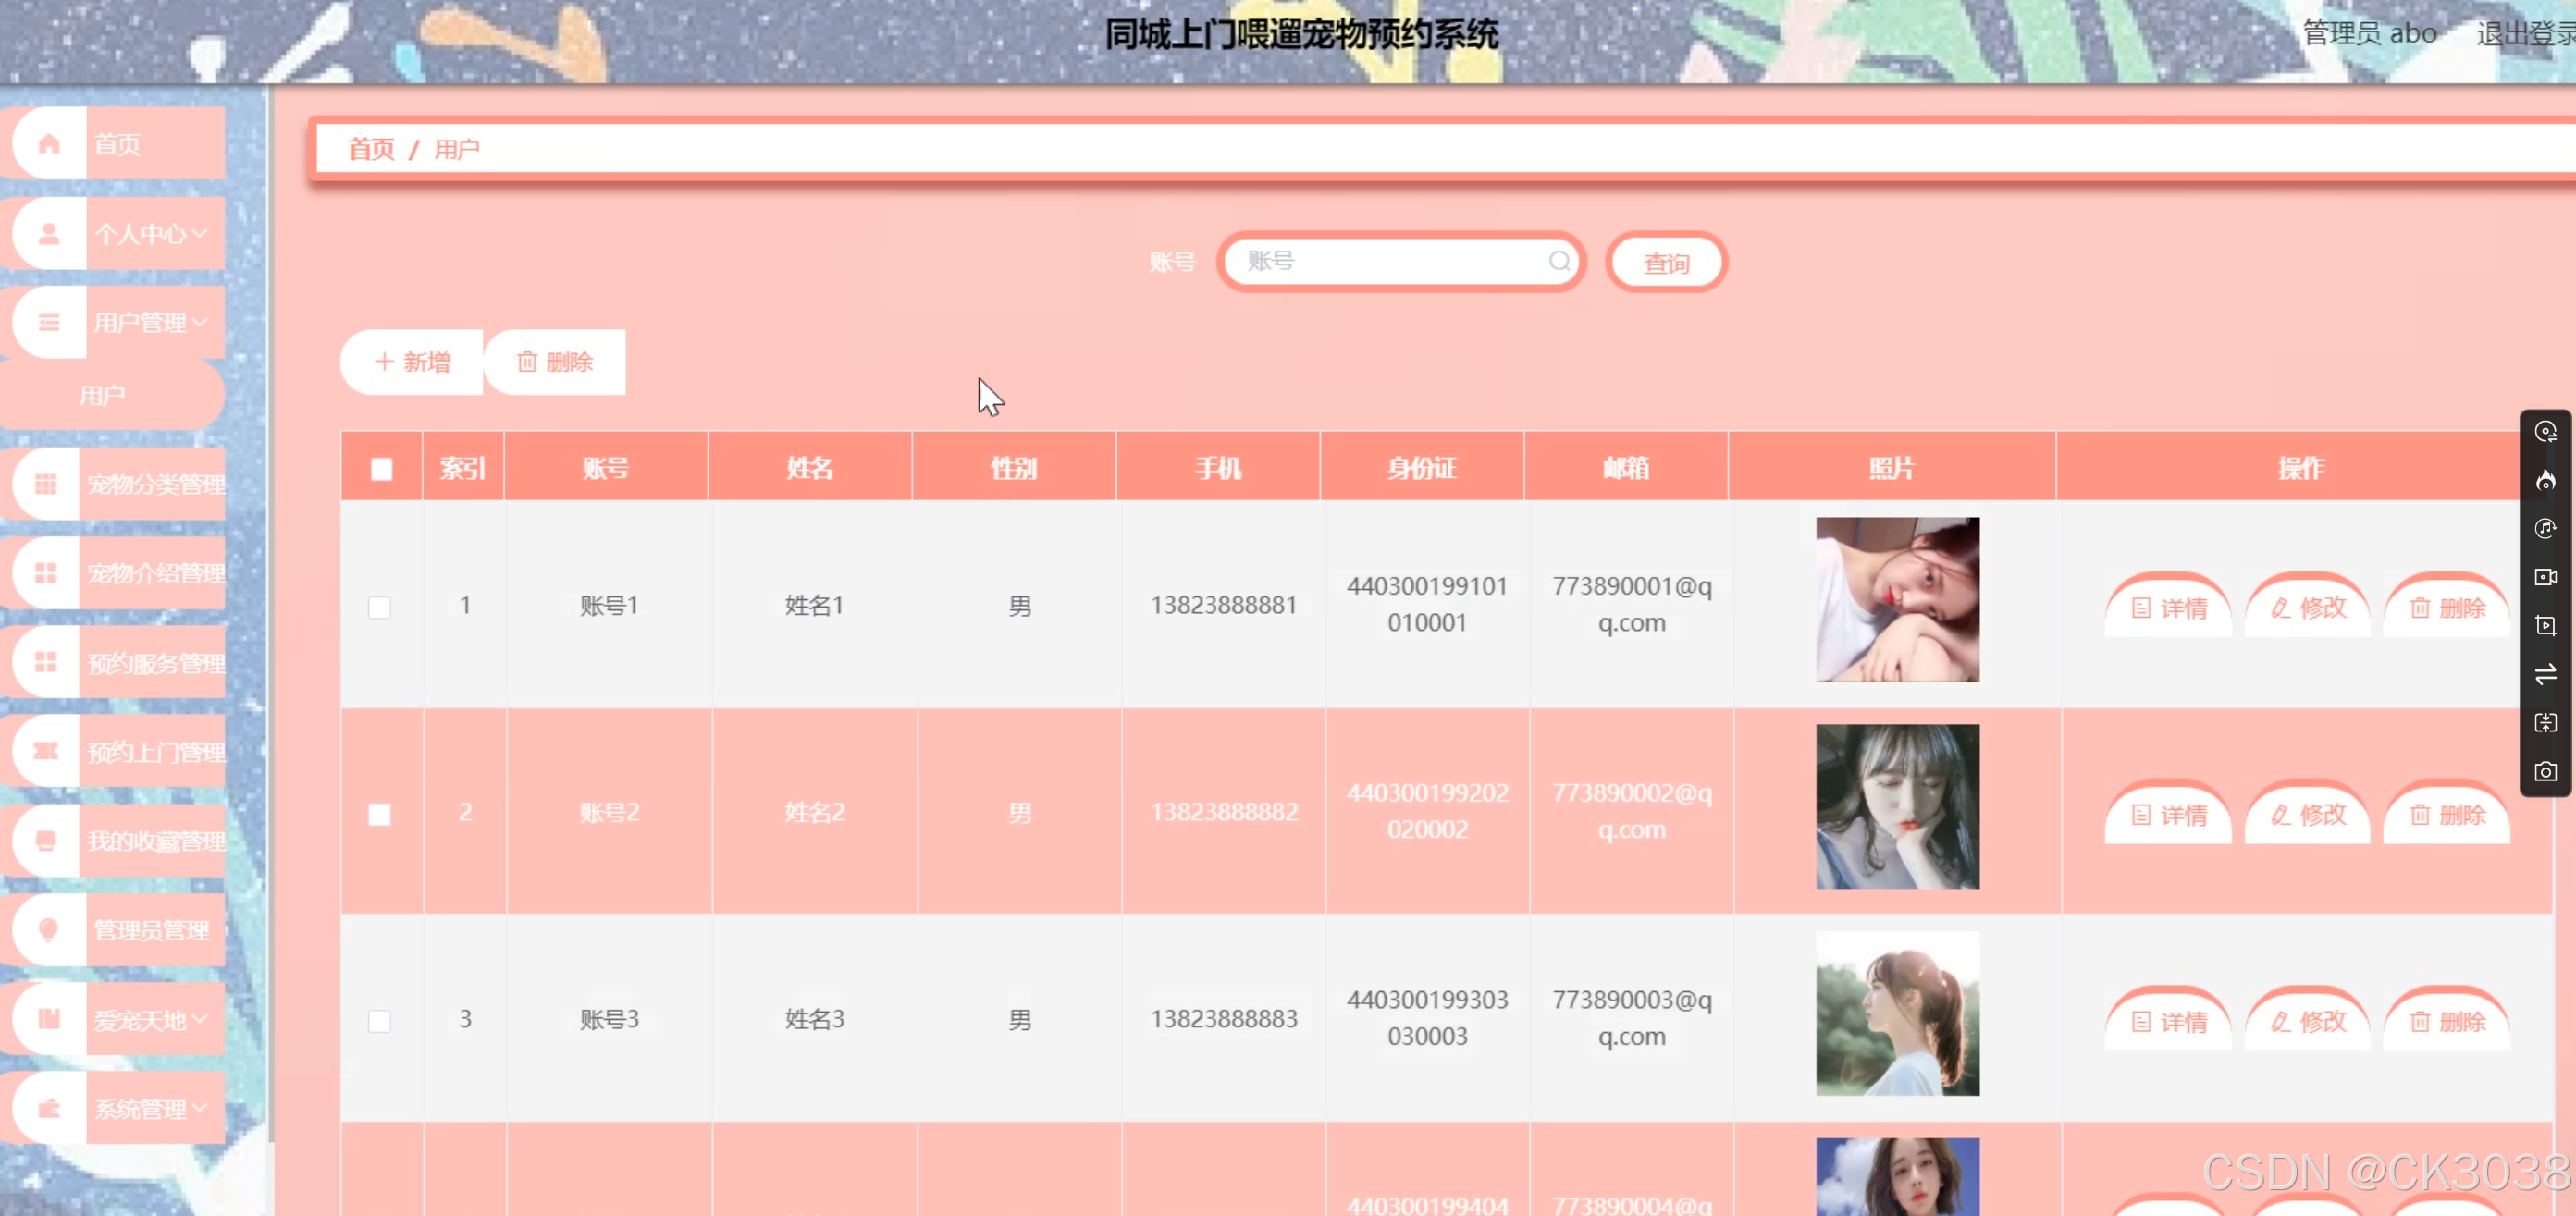Click the video record icon in right toolbar
The width and height of the screenshot is (2576, 1216).
point(2545,577)
